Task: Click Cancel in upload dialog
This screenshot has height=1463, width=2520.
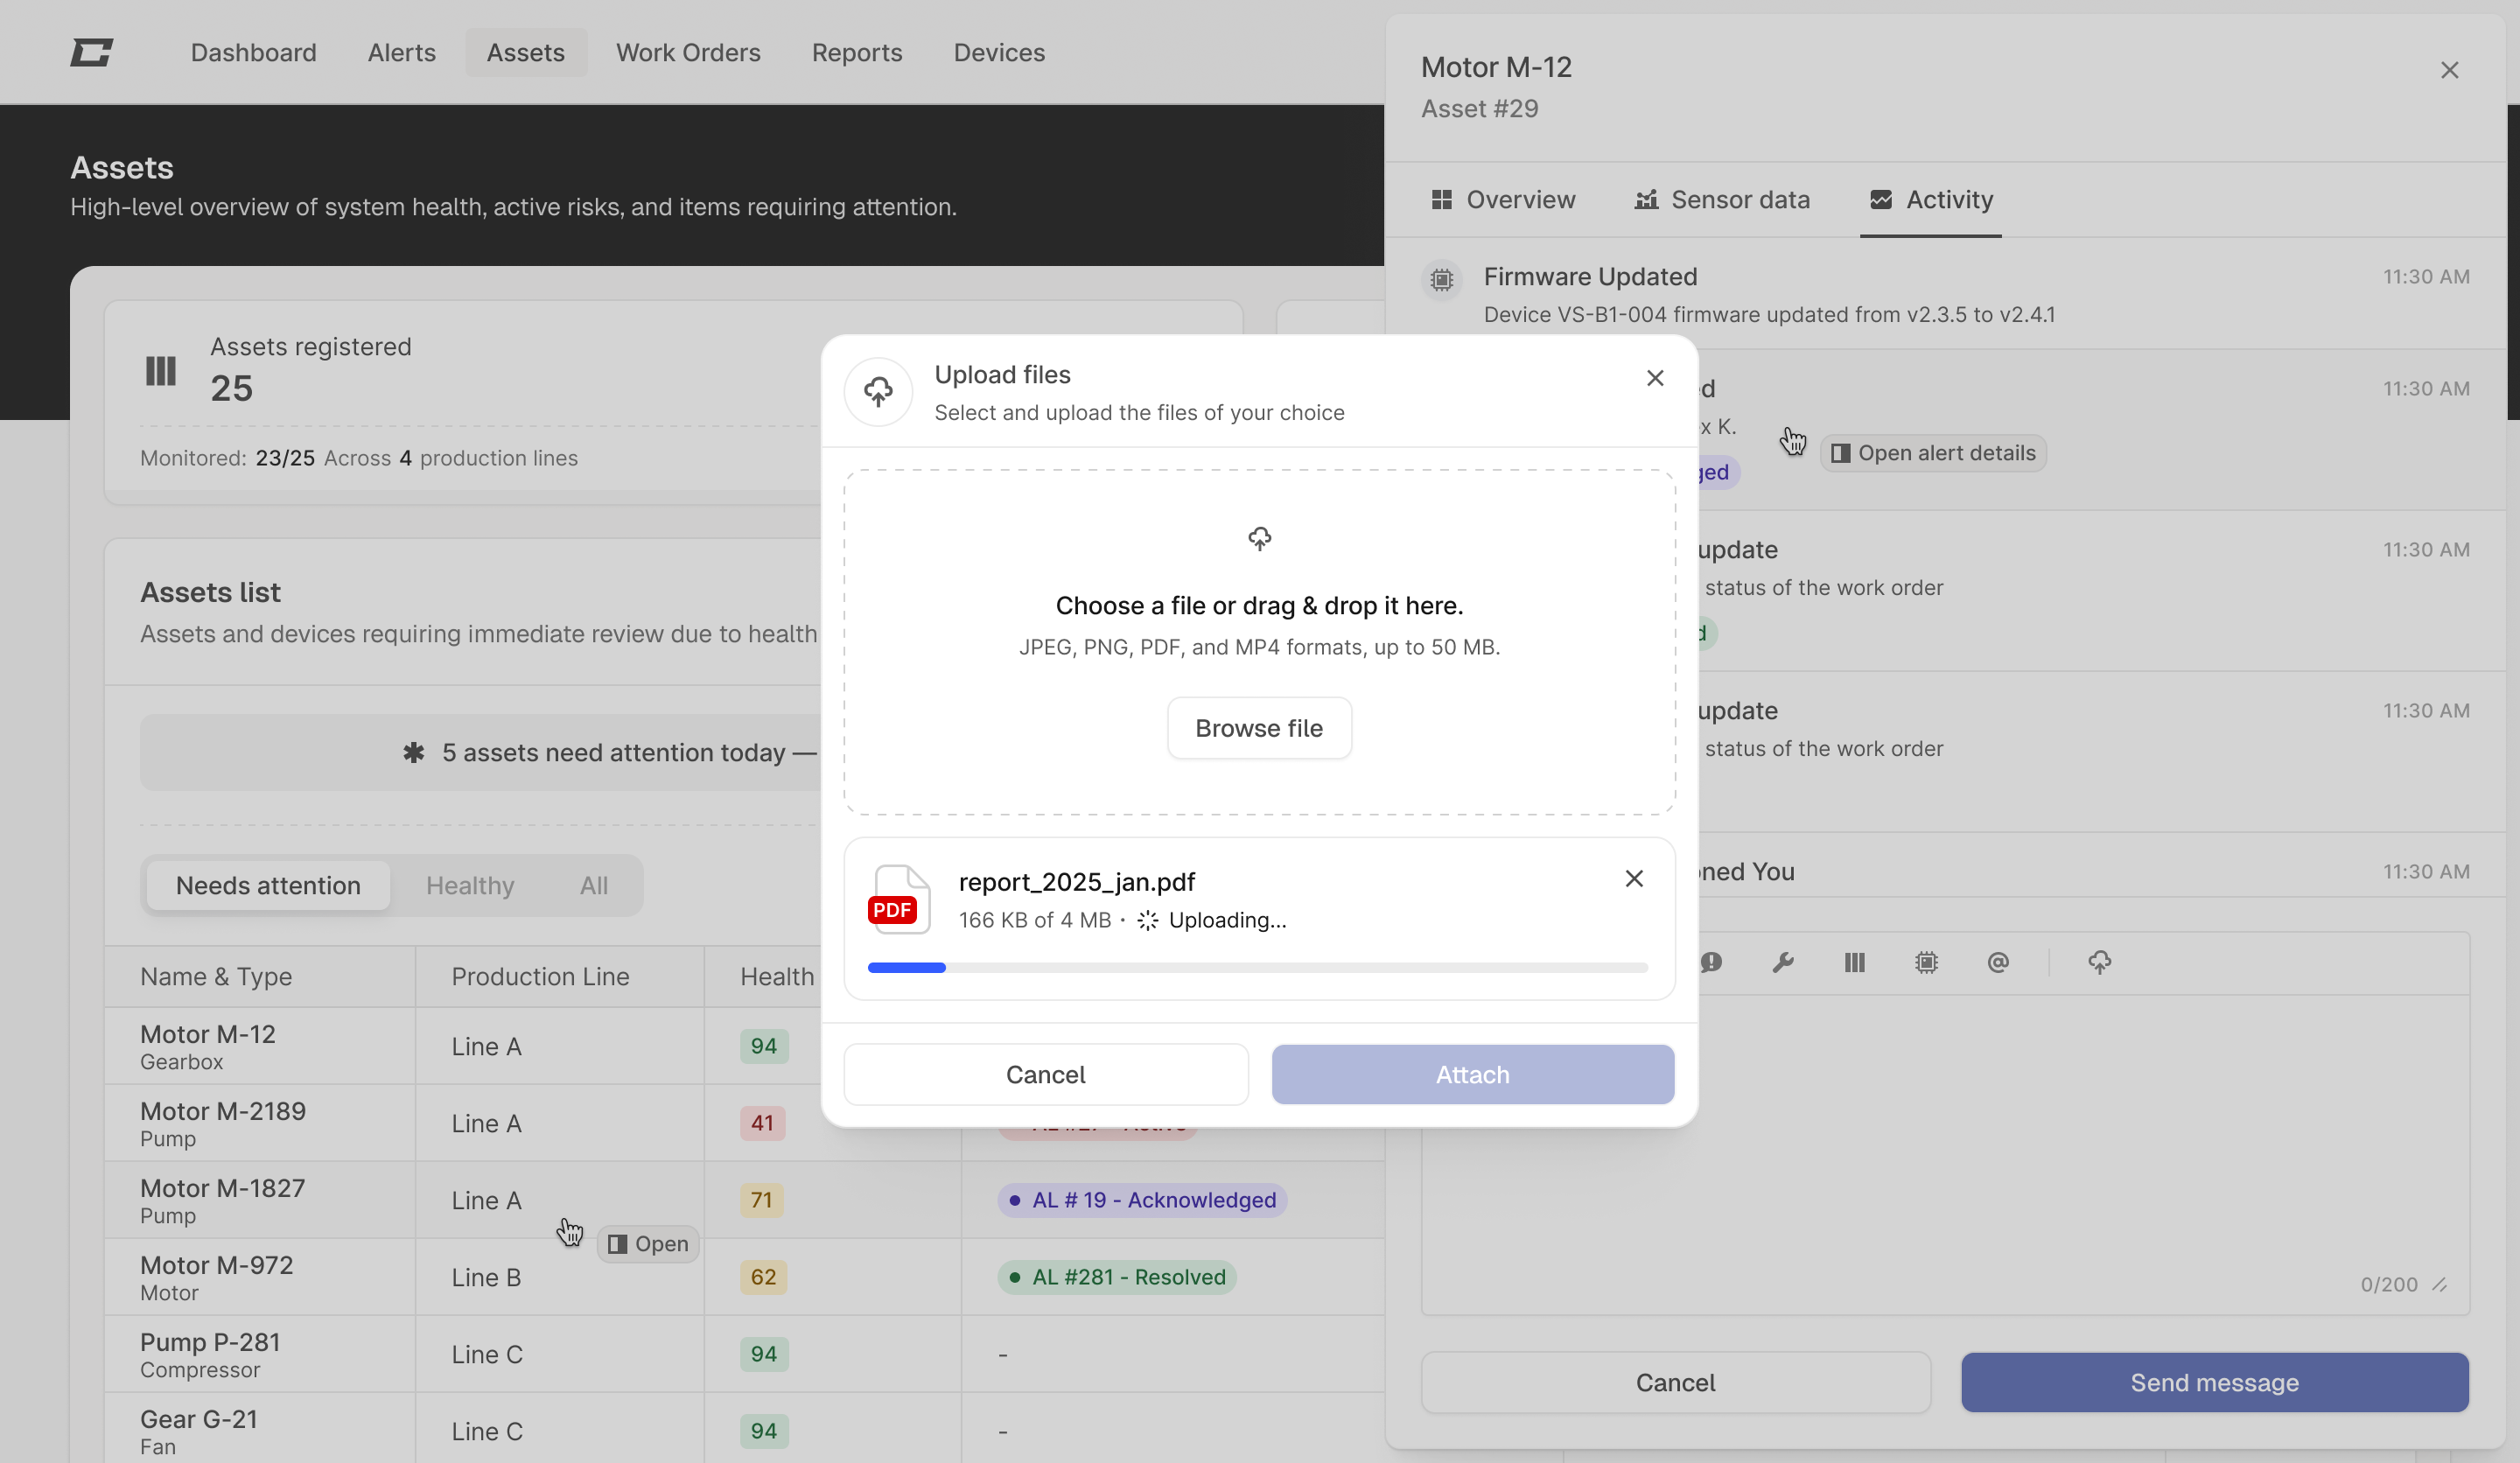Action: click(x=1045, y=1074)
